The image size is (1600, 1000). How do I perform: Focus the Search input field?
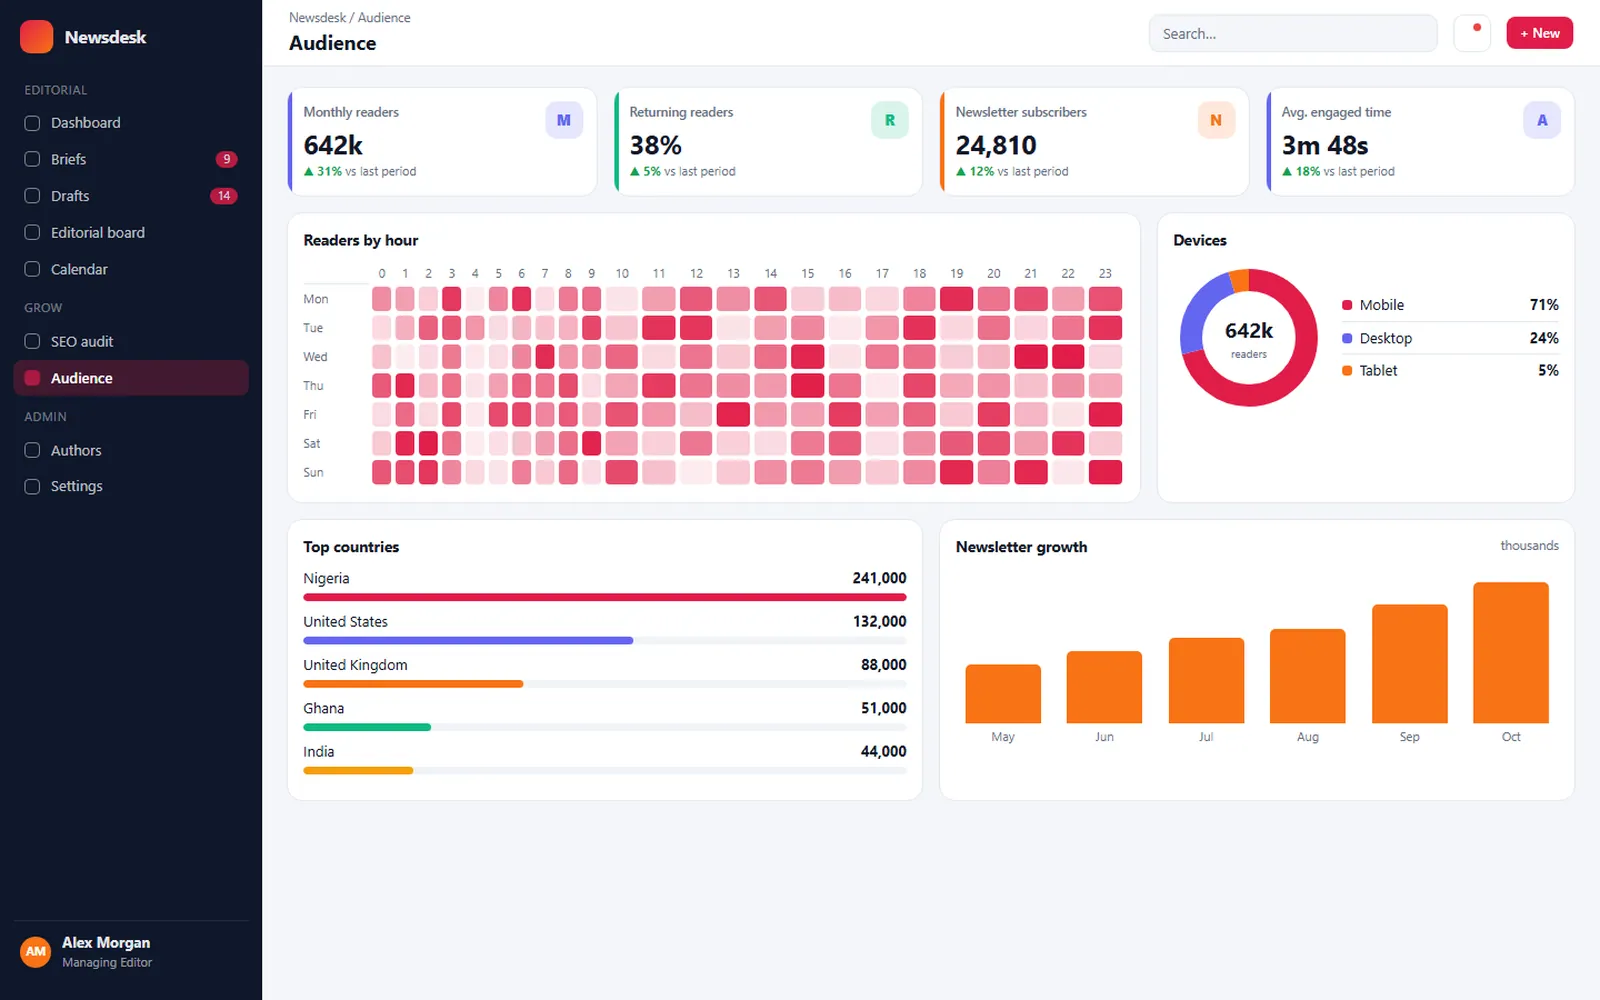click(x=1293, y=33)
